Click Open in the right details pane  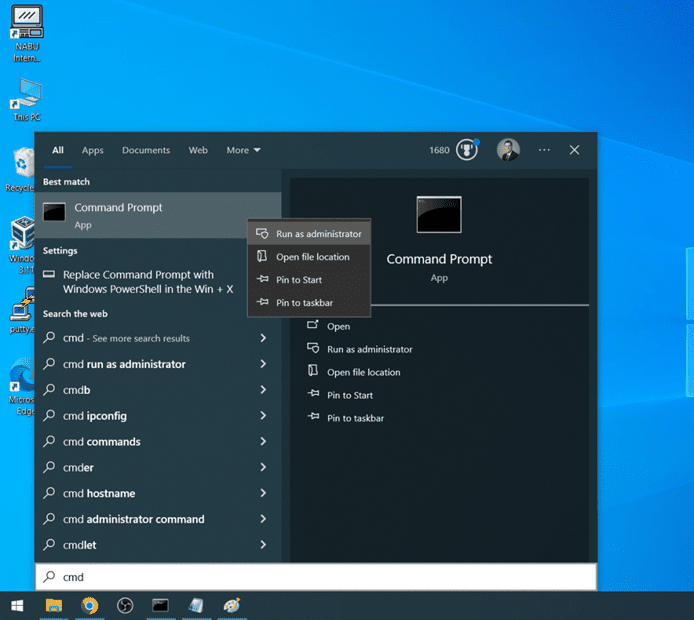tap(338, 326)
